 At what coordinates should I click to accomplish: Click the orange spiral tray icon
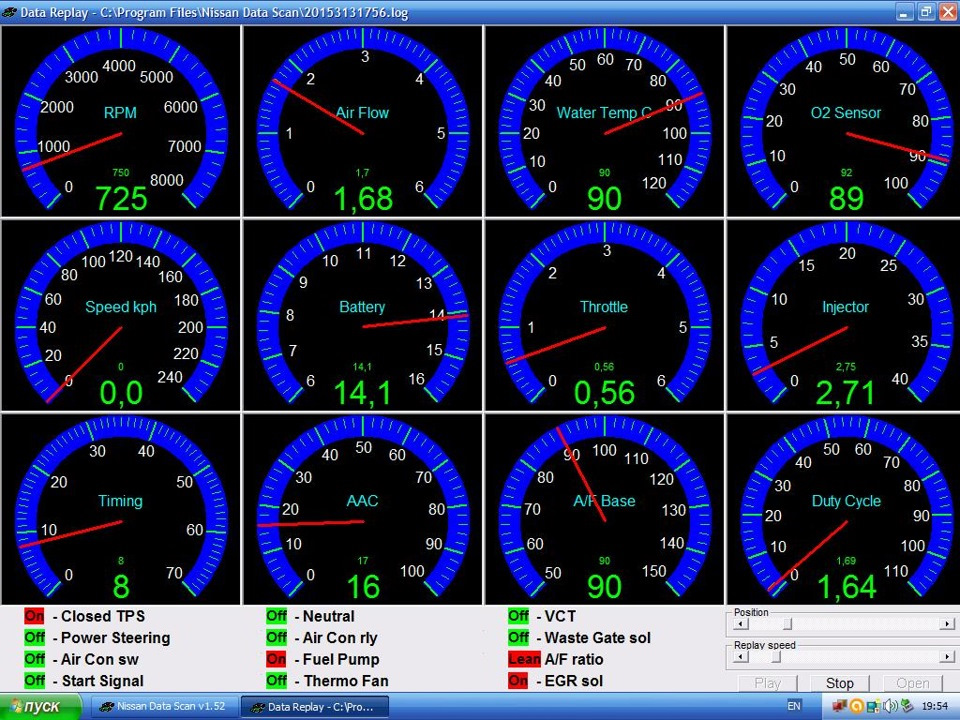click(x=857, y=707)
